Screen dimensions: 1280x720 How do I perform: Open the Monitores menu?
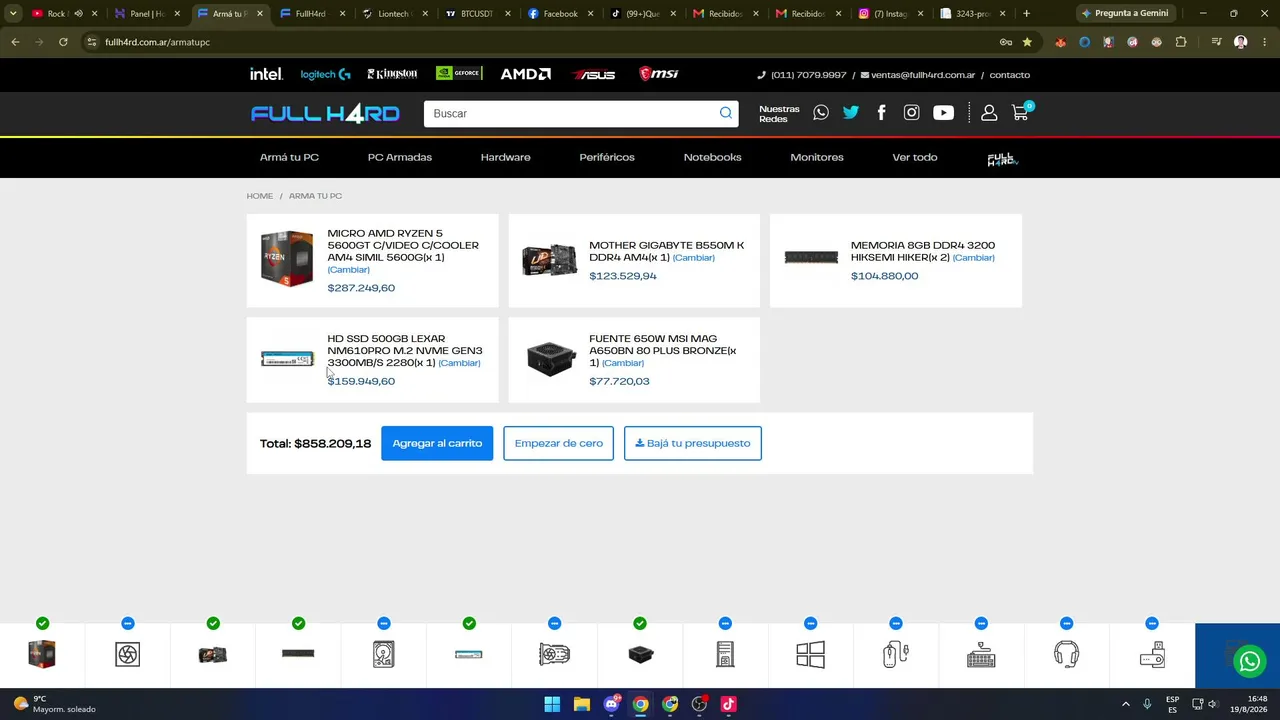click(x=817, y=157)
